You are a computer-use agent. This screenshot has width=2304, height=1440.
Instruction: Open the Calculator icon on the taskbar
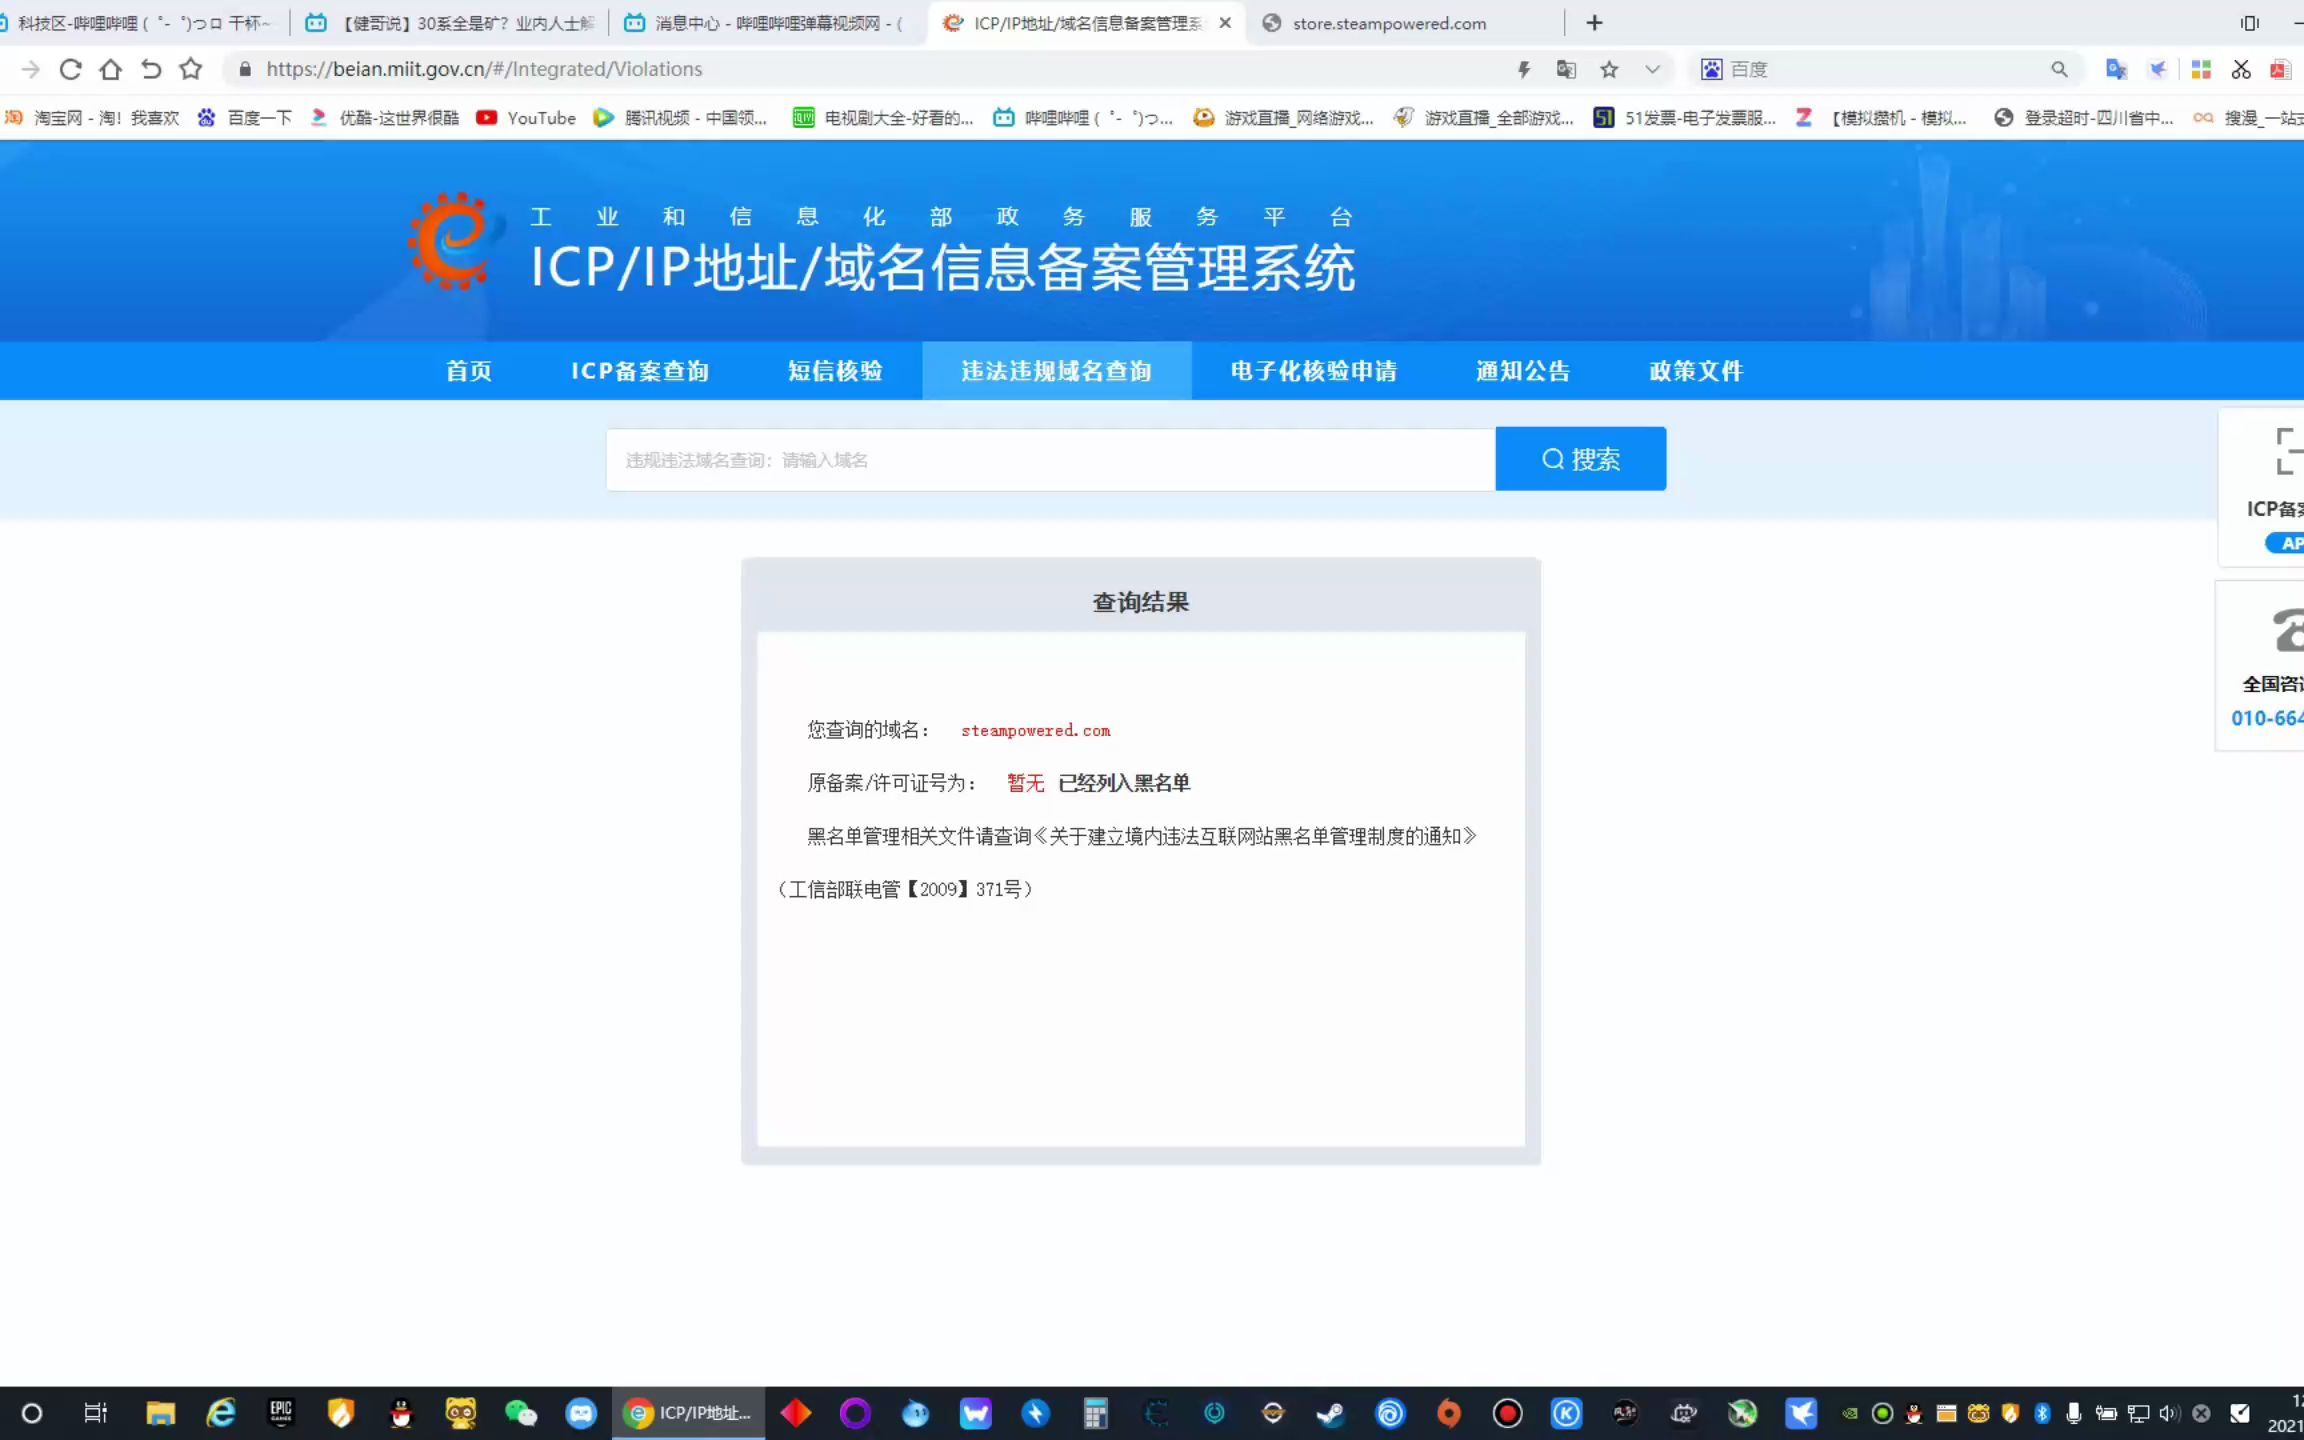[x=1095, y=1413]
